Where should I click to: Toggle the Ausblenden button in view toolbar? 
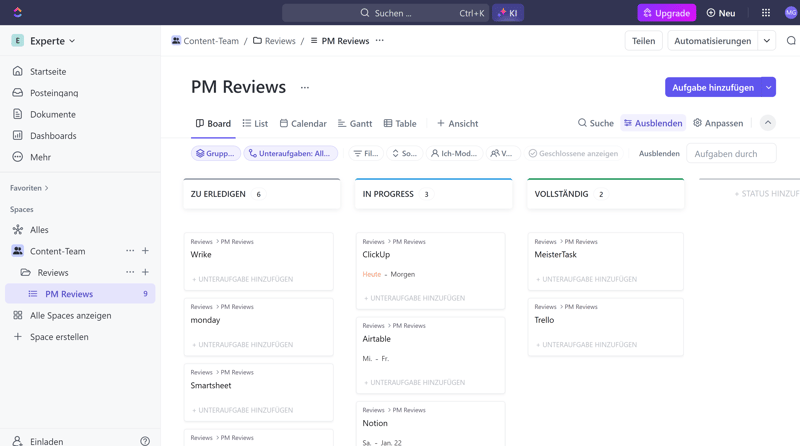tap(653, 123)
